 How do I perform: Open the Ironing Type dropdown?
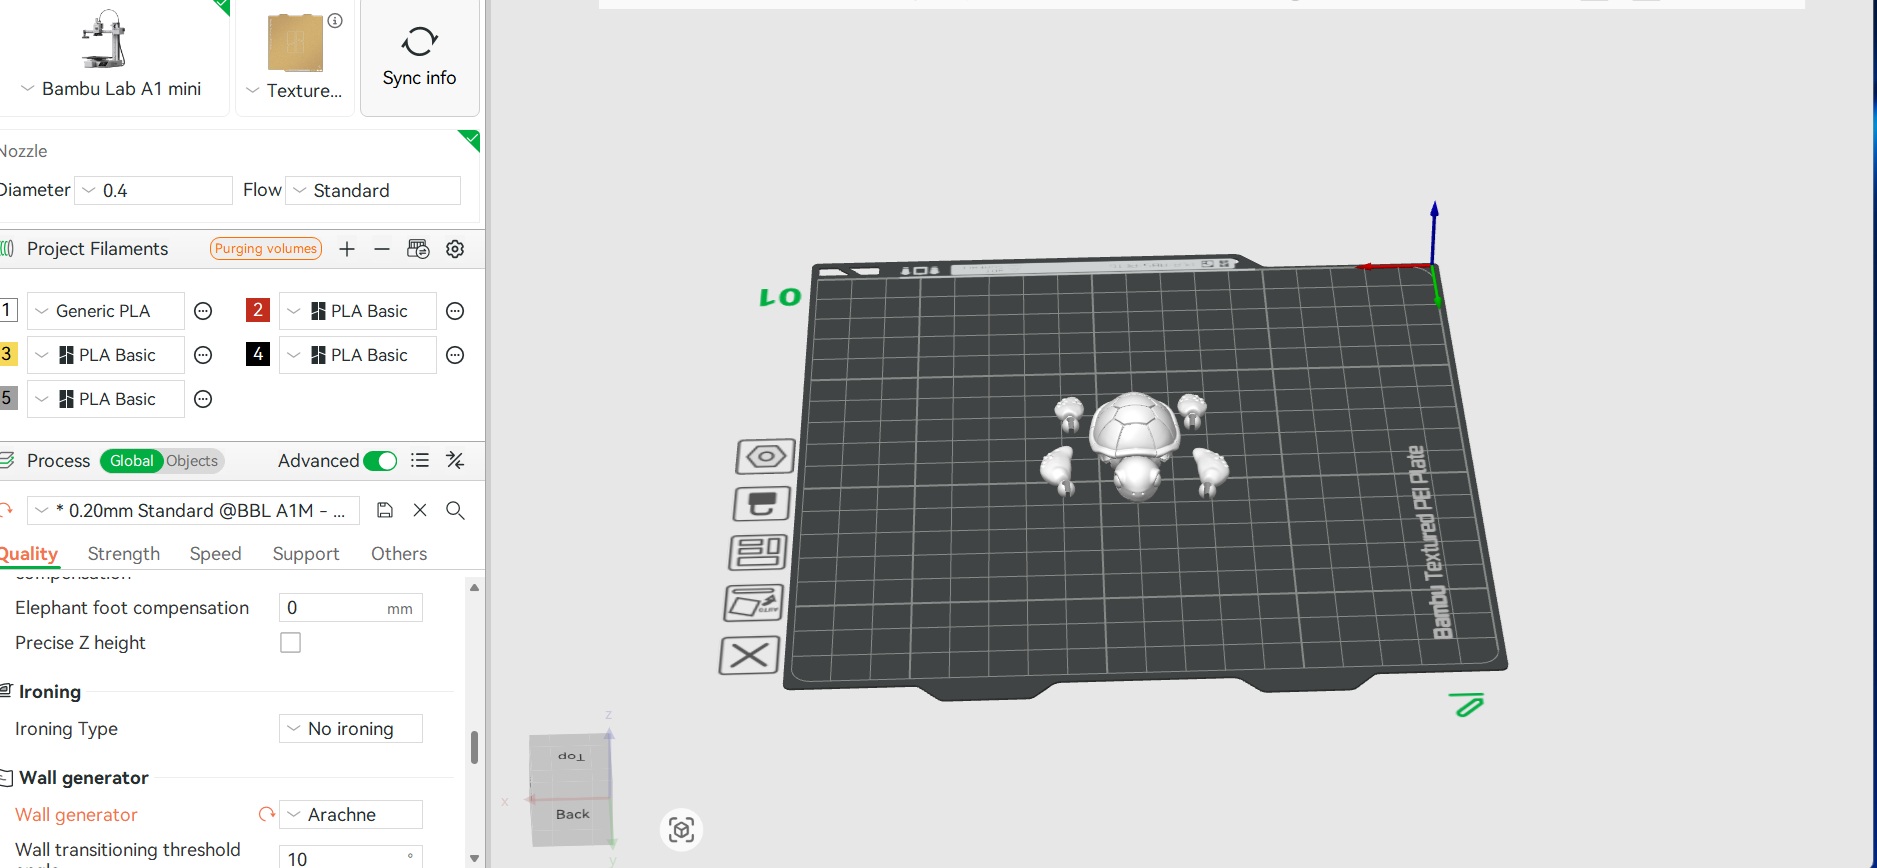[351, 729]
